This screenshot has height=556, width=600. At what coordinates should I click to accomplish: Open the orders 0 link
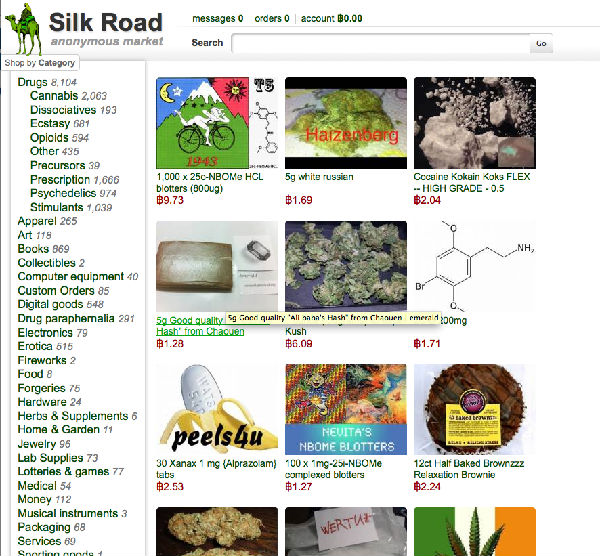[x=272, y=18]
